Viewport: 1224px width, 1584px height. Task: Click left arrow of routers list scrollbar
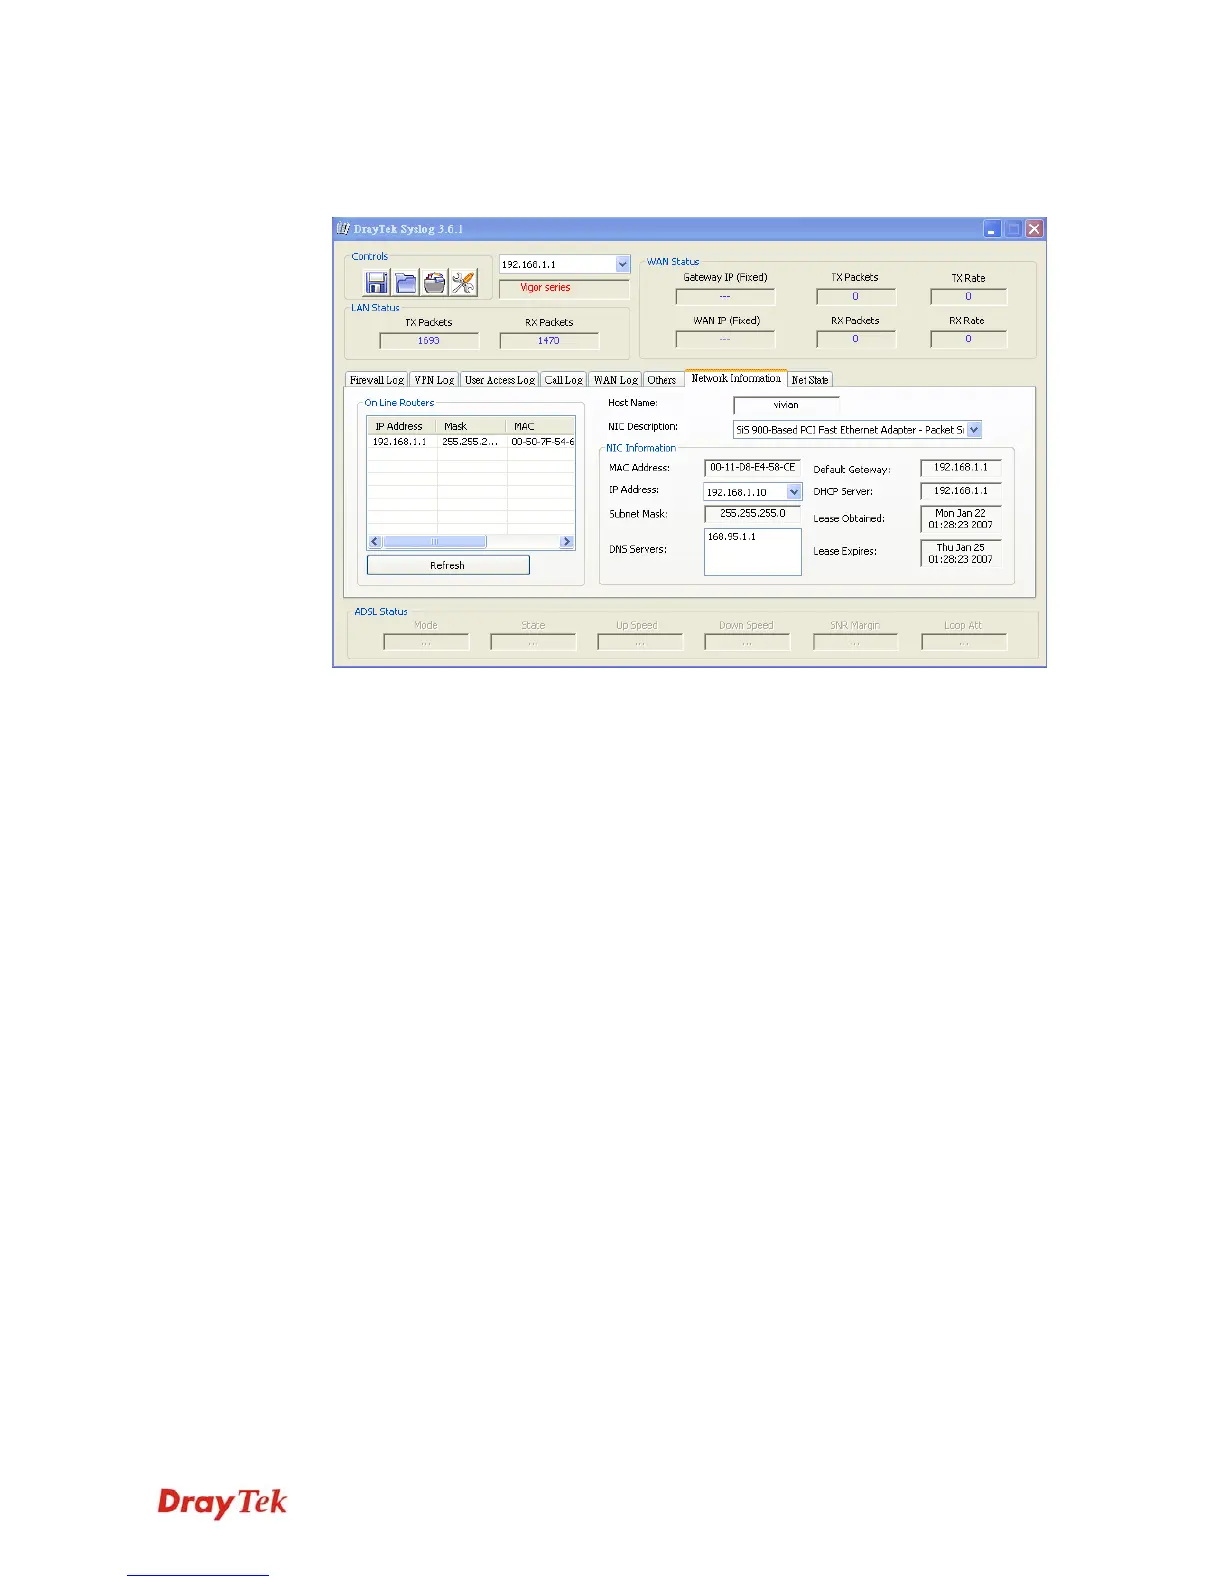click(x=375, y=542)
